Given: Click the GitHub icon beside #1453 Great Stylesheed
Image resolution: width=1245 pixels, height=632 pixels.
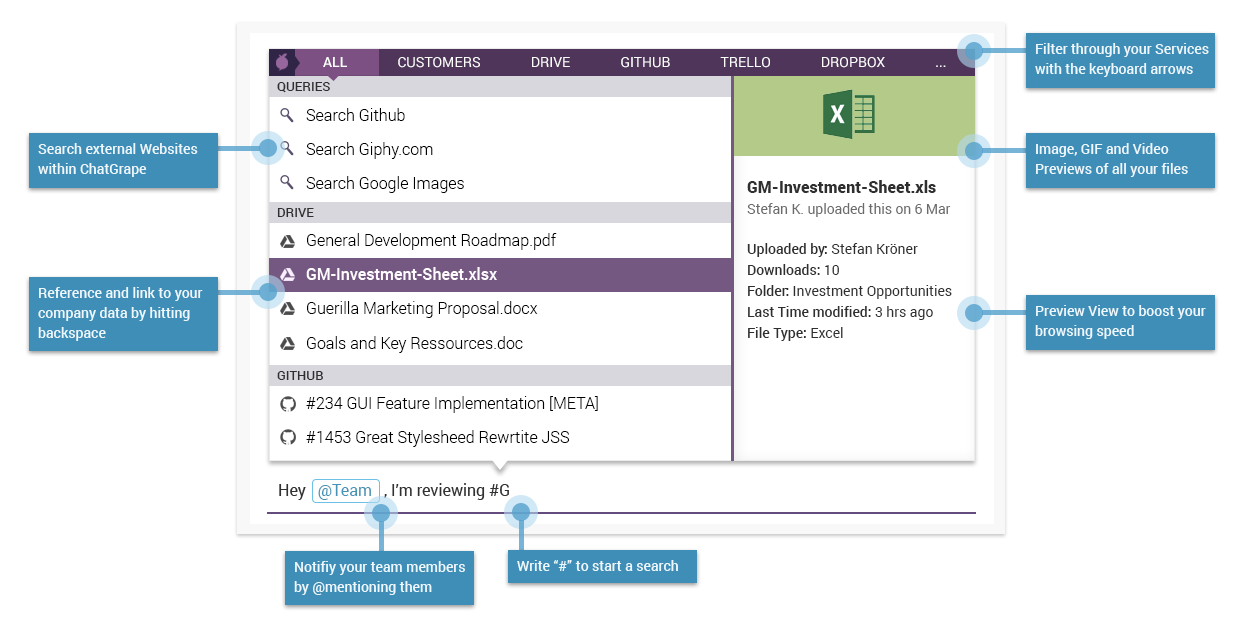Looking at the screenshot, I should coord(287,438).
